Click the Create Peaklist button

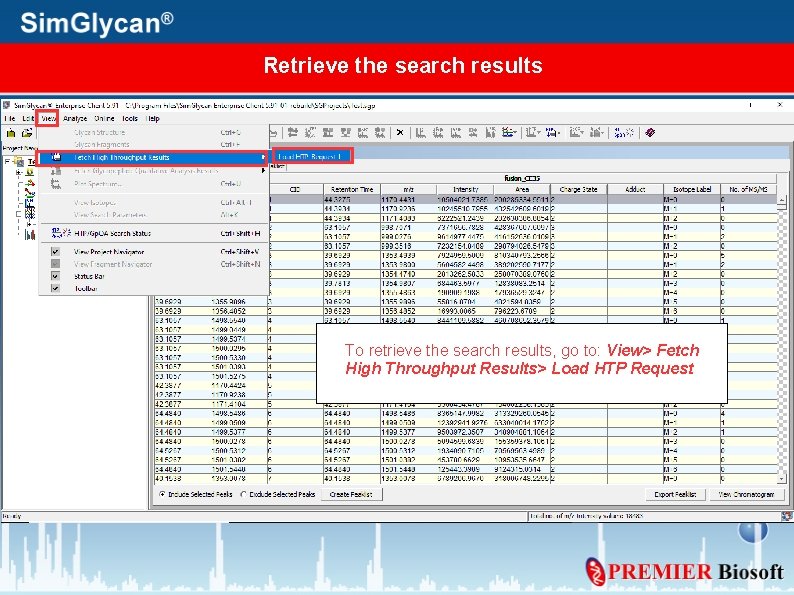[x=351, y=494]
